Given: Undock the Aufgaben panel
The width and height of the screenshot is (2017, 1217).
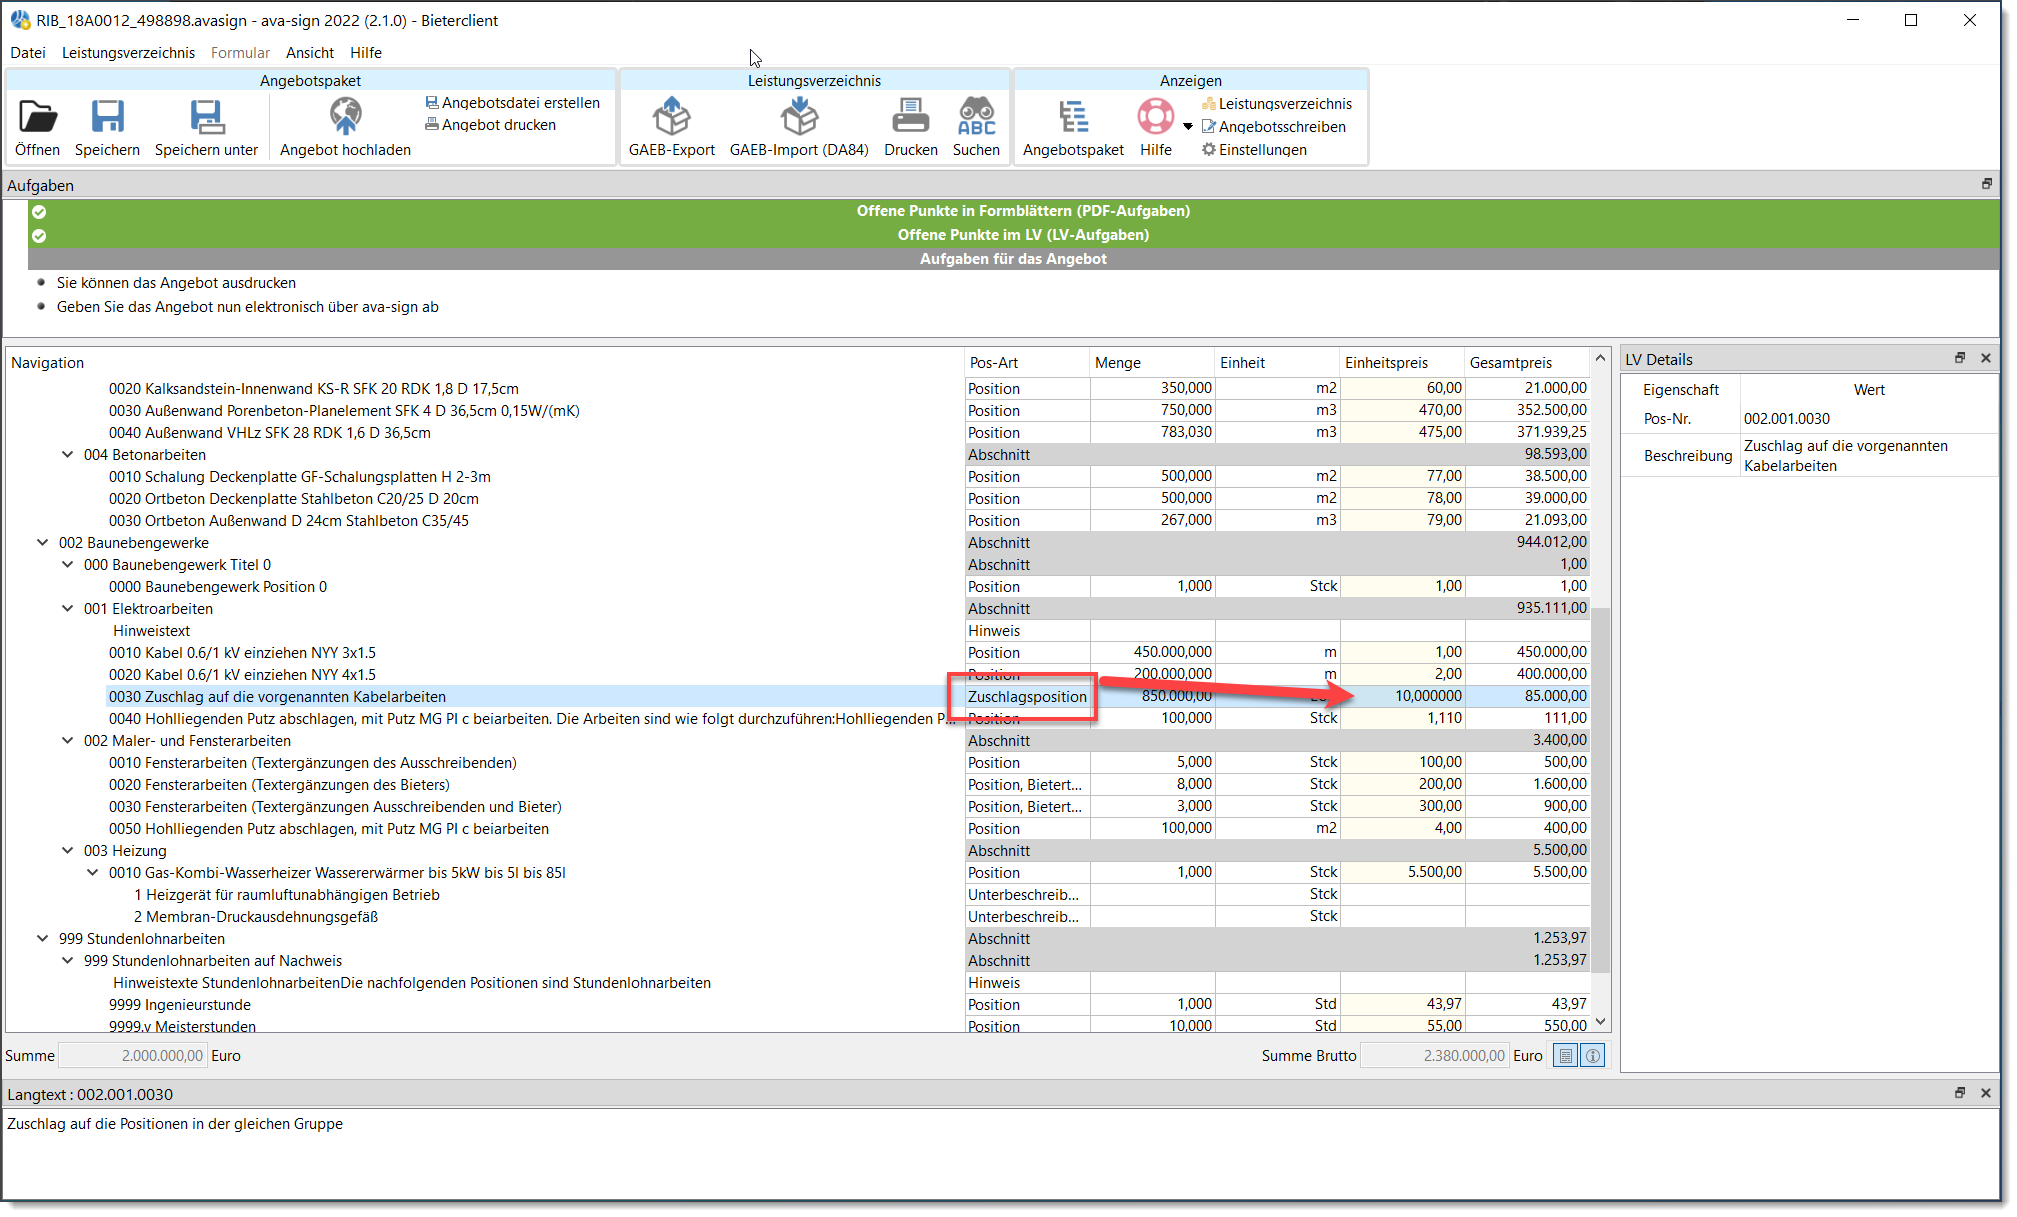Looking at the screenshot, I should (x=1987, y=184).
